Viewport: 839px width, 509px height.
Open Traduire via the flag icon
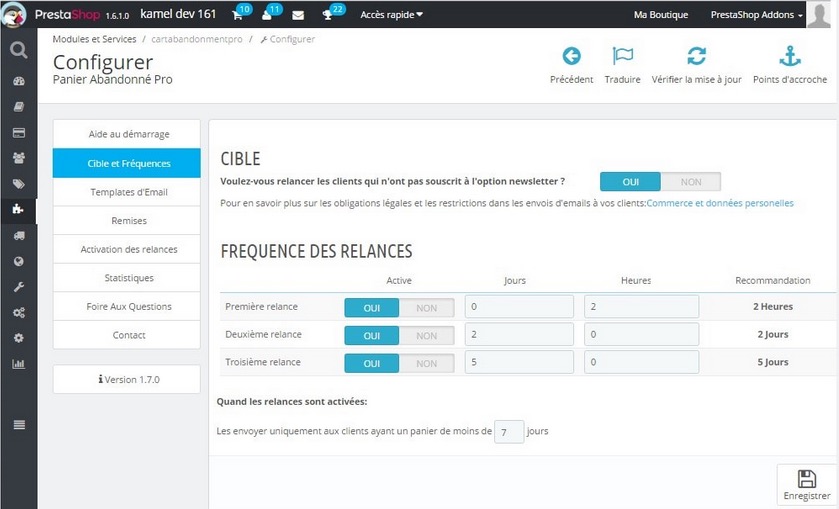click(x=622, y=57)
